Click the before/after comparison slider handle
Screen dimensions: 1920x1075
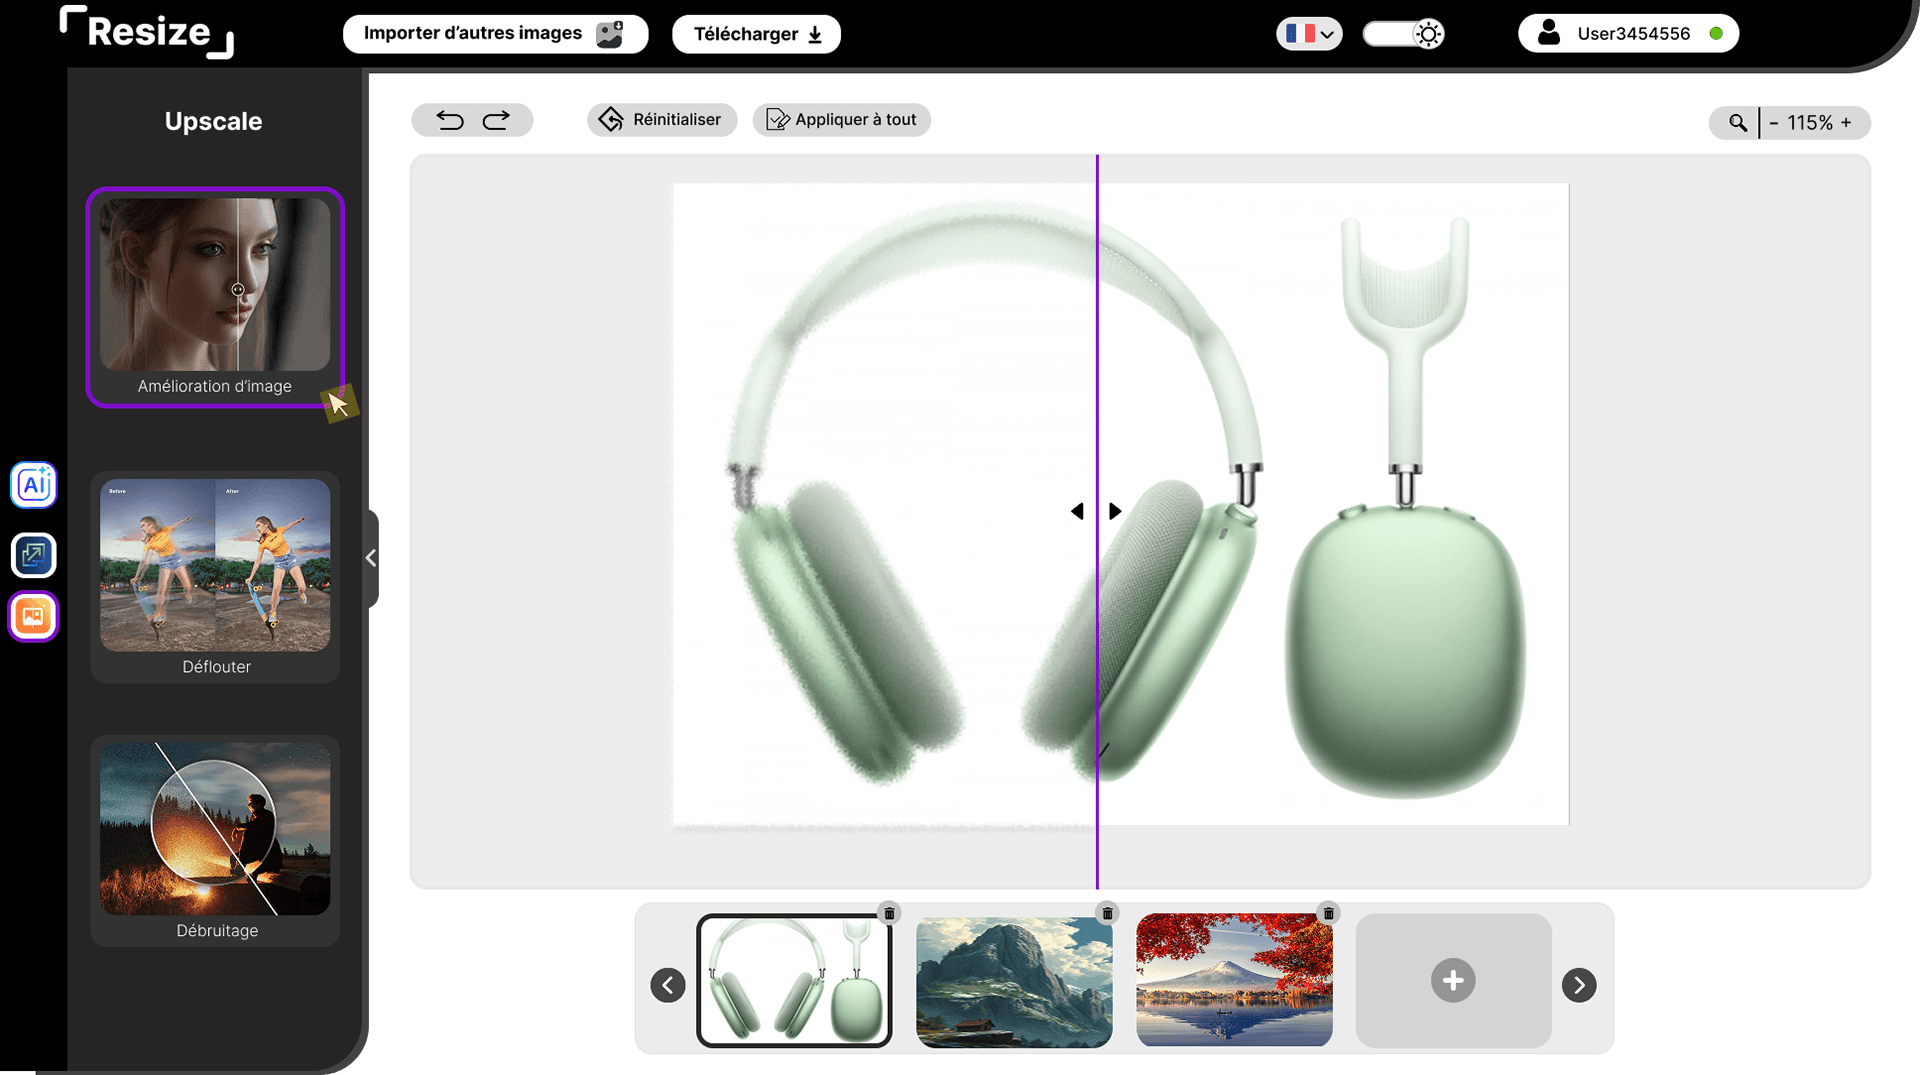(1097, 511)
